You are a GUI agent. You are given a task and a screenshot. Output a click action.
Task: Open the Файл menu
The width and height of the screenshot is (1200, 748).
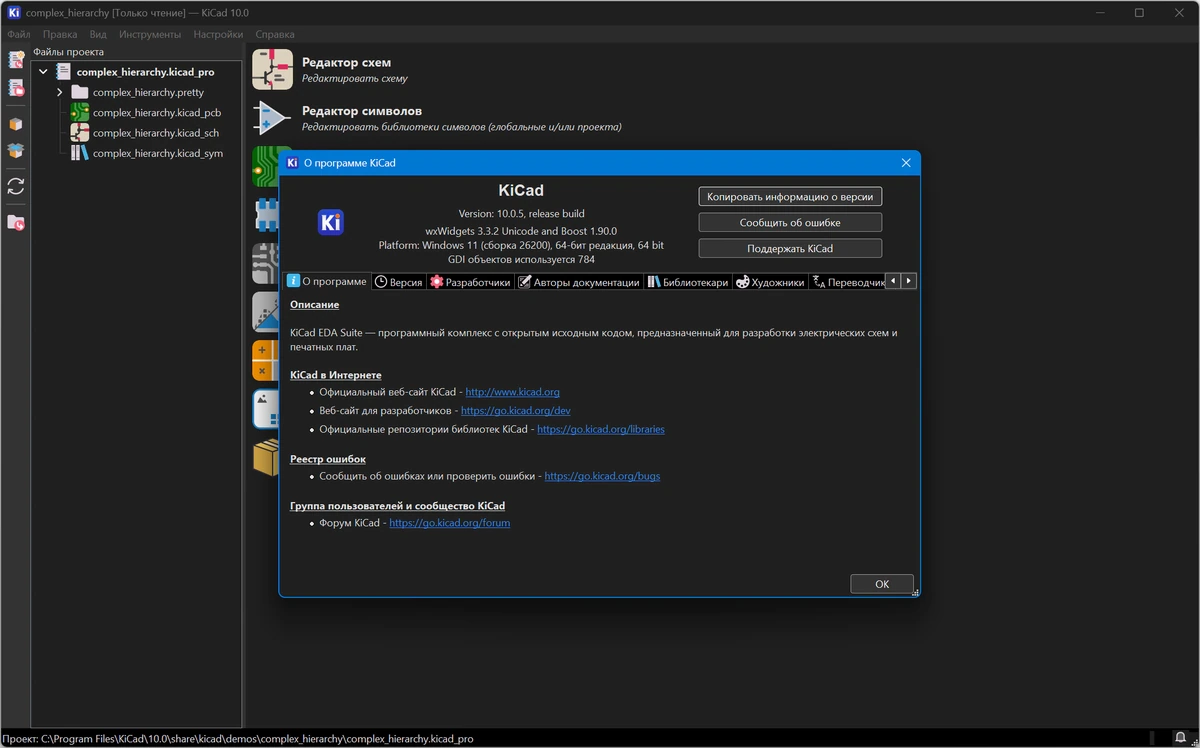tap(19, 34)
